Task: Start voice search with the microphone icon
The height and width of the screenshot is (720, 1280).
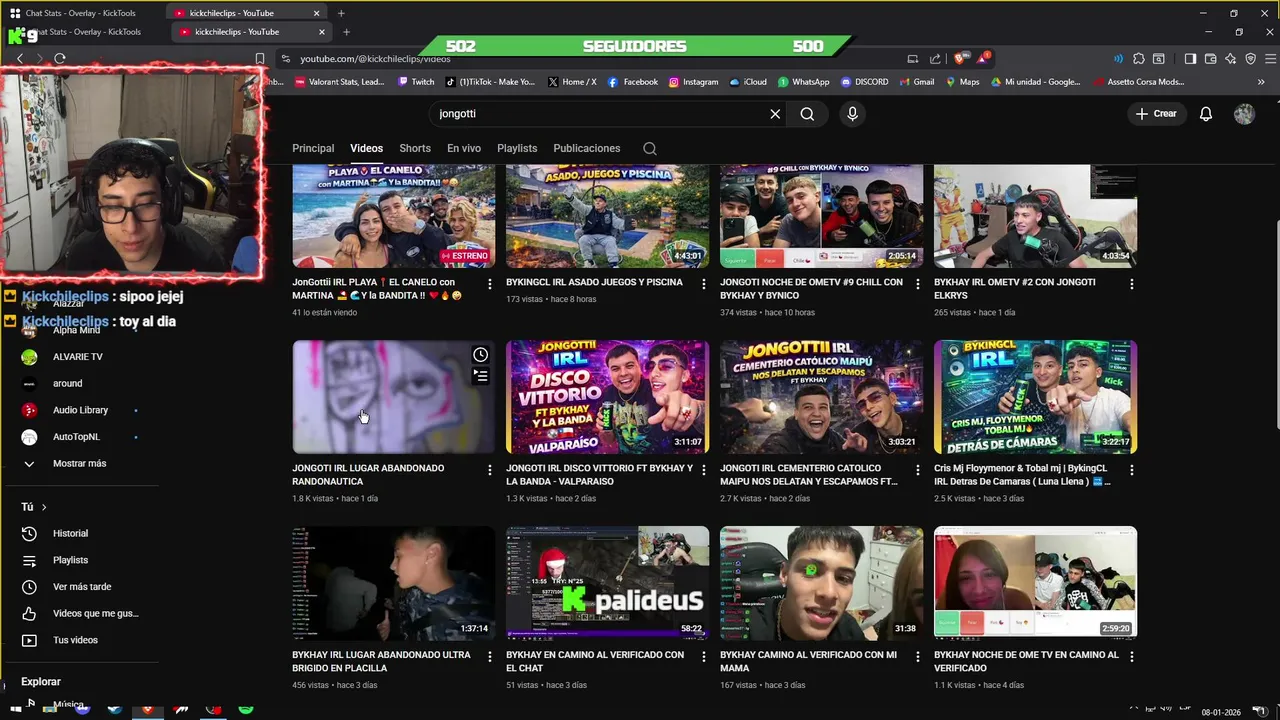Action: [852, 114]
